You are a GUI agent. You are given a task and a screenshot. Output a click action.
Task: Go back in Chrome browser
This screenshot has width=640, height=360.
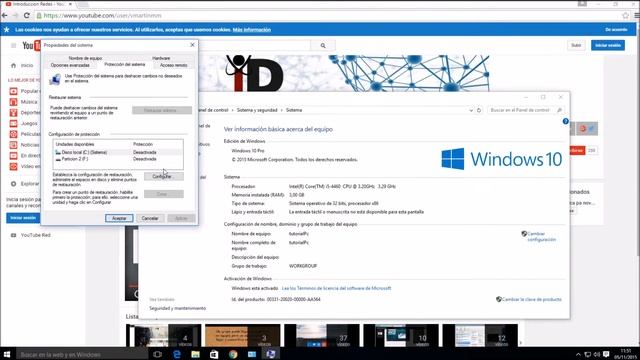point(4,16)
